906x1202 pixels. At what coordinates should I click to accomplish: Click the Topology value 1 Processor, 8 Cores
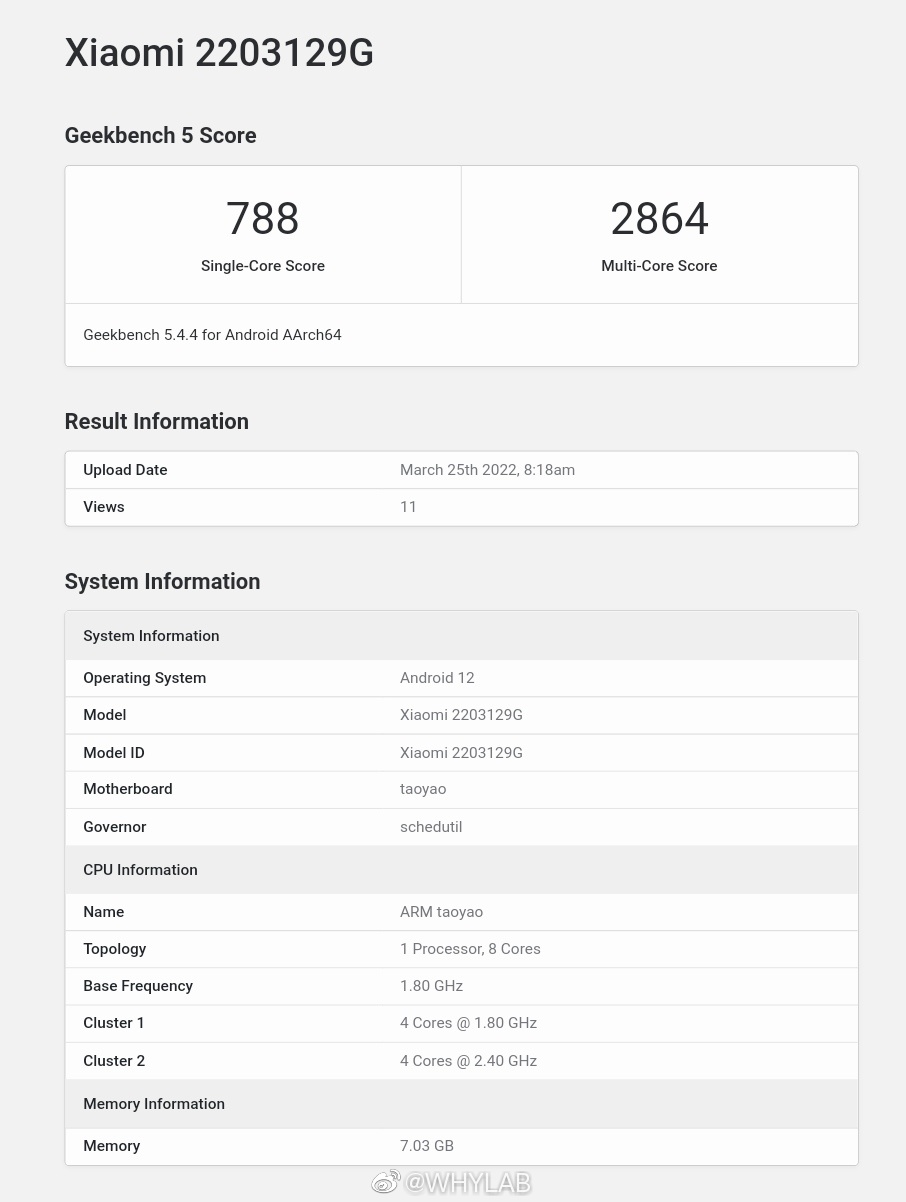pos(470,949)
